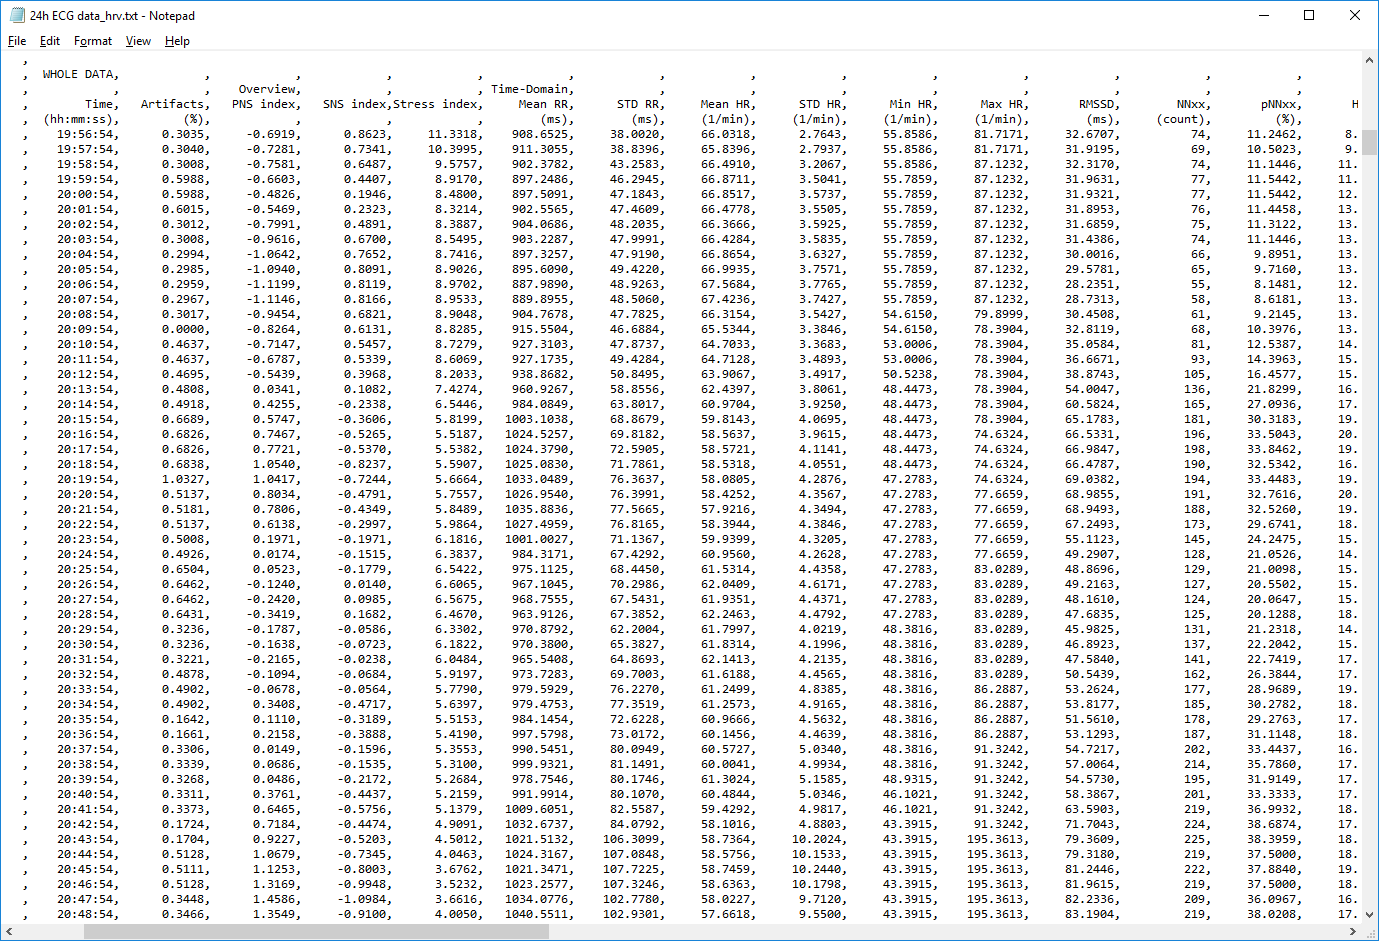Image resolution: width=1379 pixels, height=941 pixels.
Task: Open the File menu
Action: (17, 41)
